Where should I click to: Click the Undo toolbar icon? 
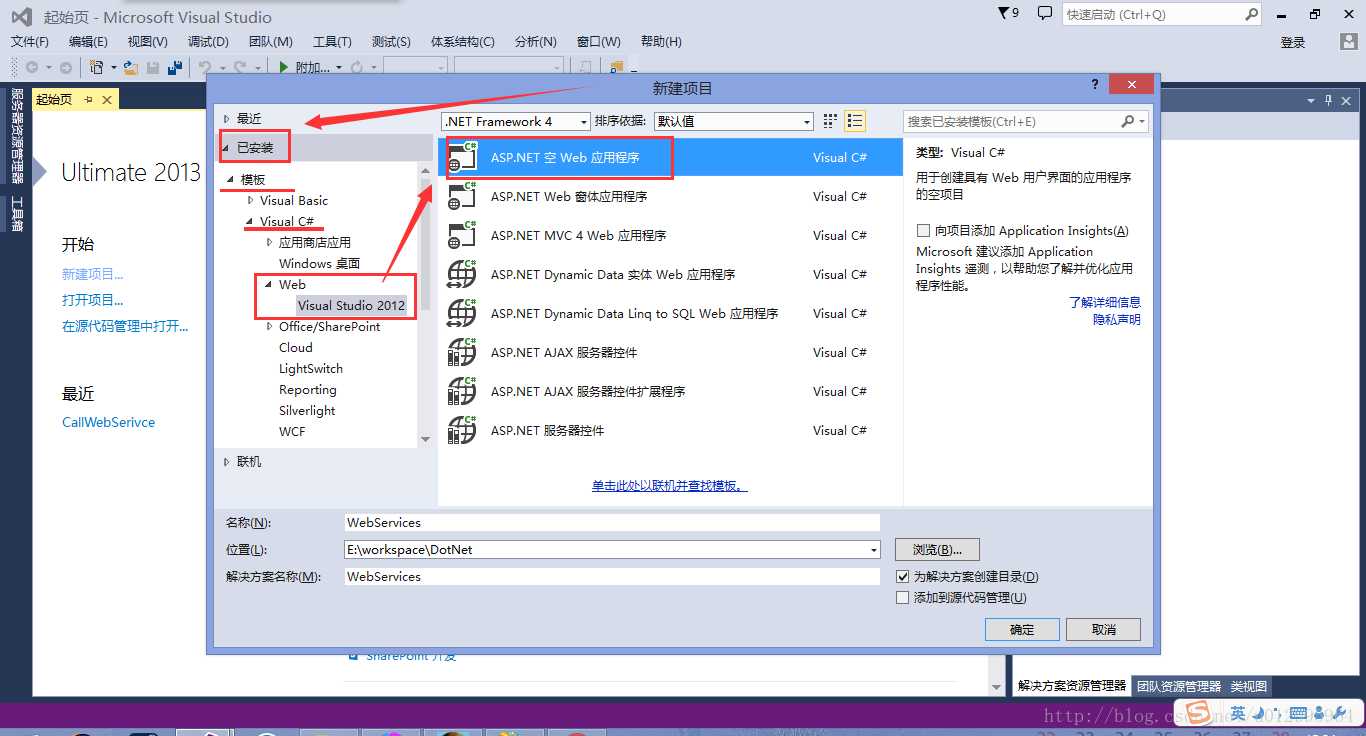205,67
